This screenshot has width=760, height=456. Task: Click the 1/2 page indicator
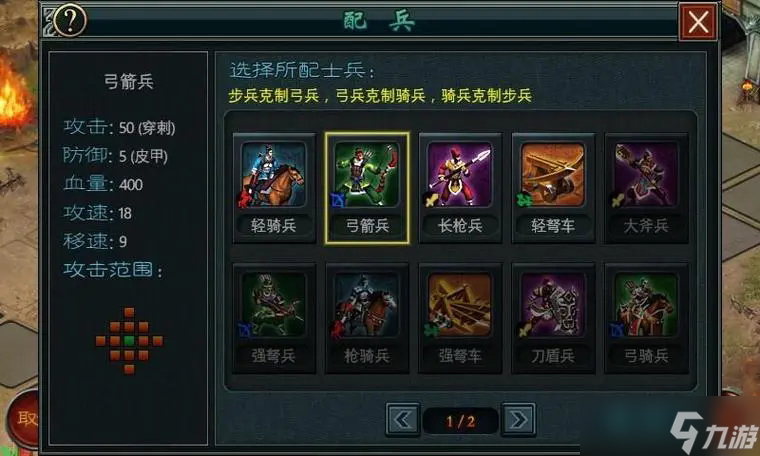460,421
